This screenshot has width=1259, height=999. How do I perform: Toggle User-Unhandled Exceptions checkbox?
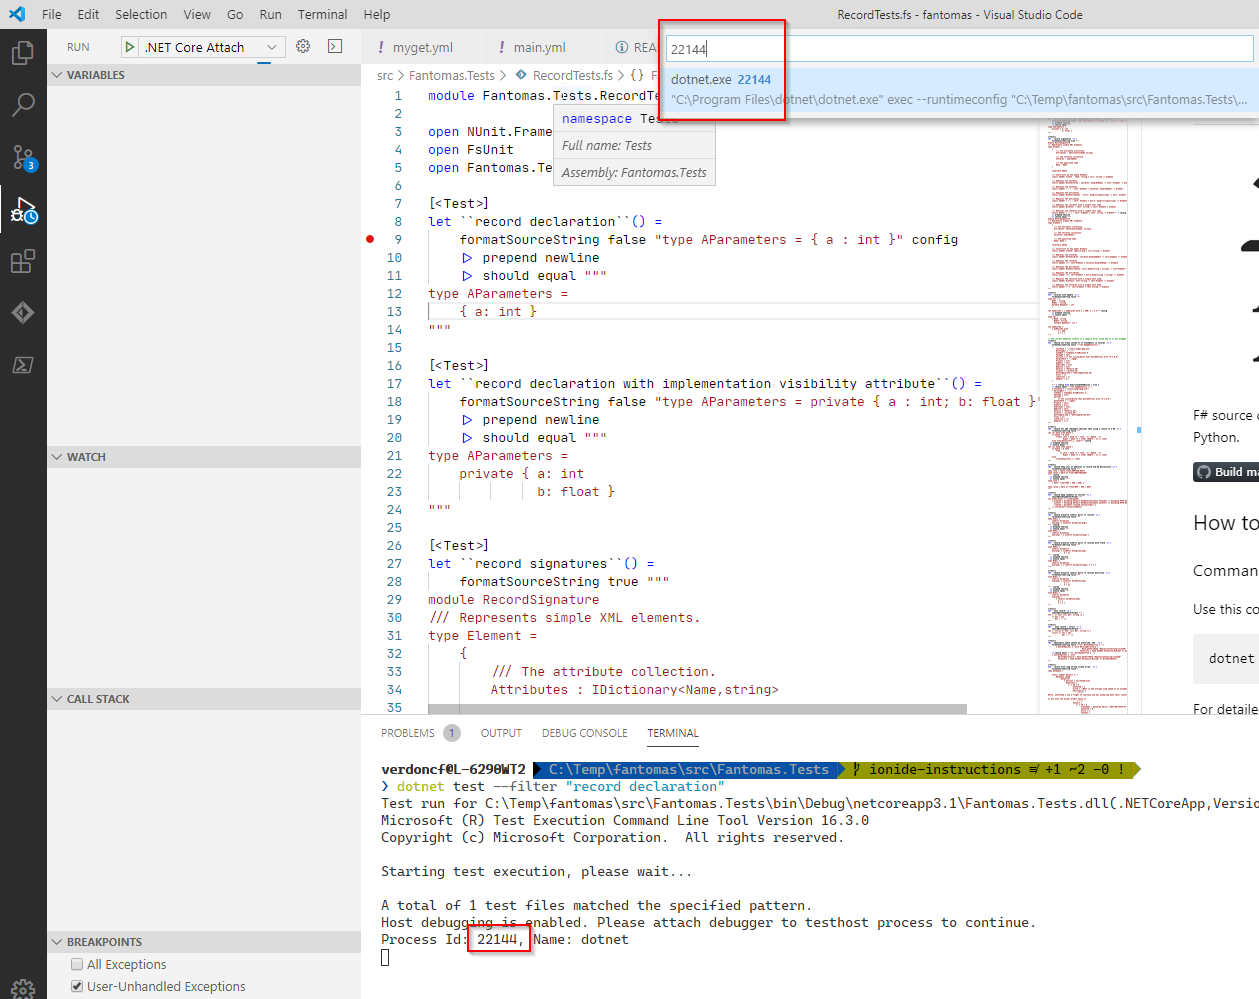coord(77,986)
